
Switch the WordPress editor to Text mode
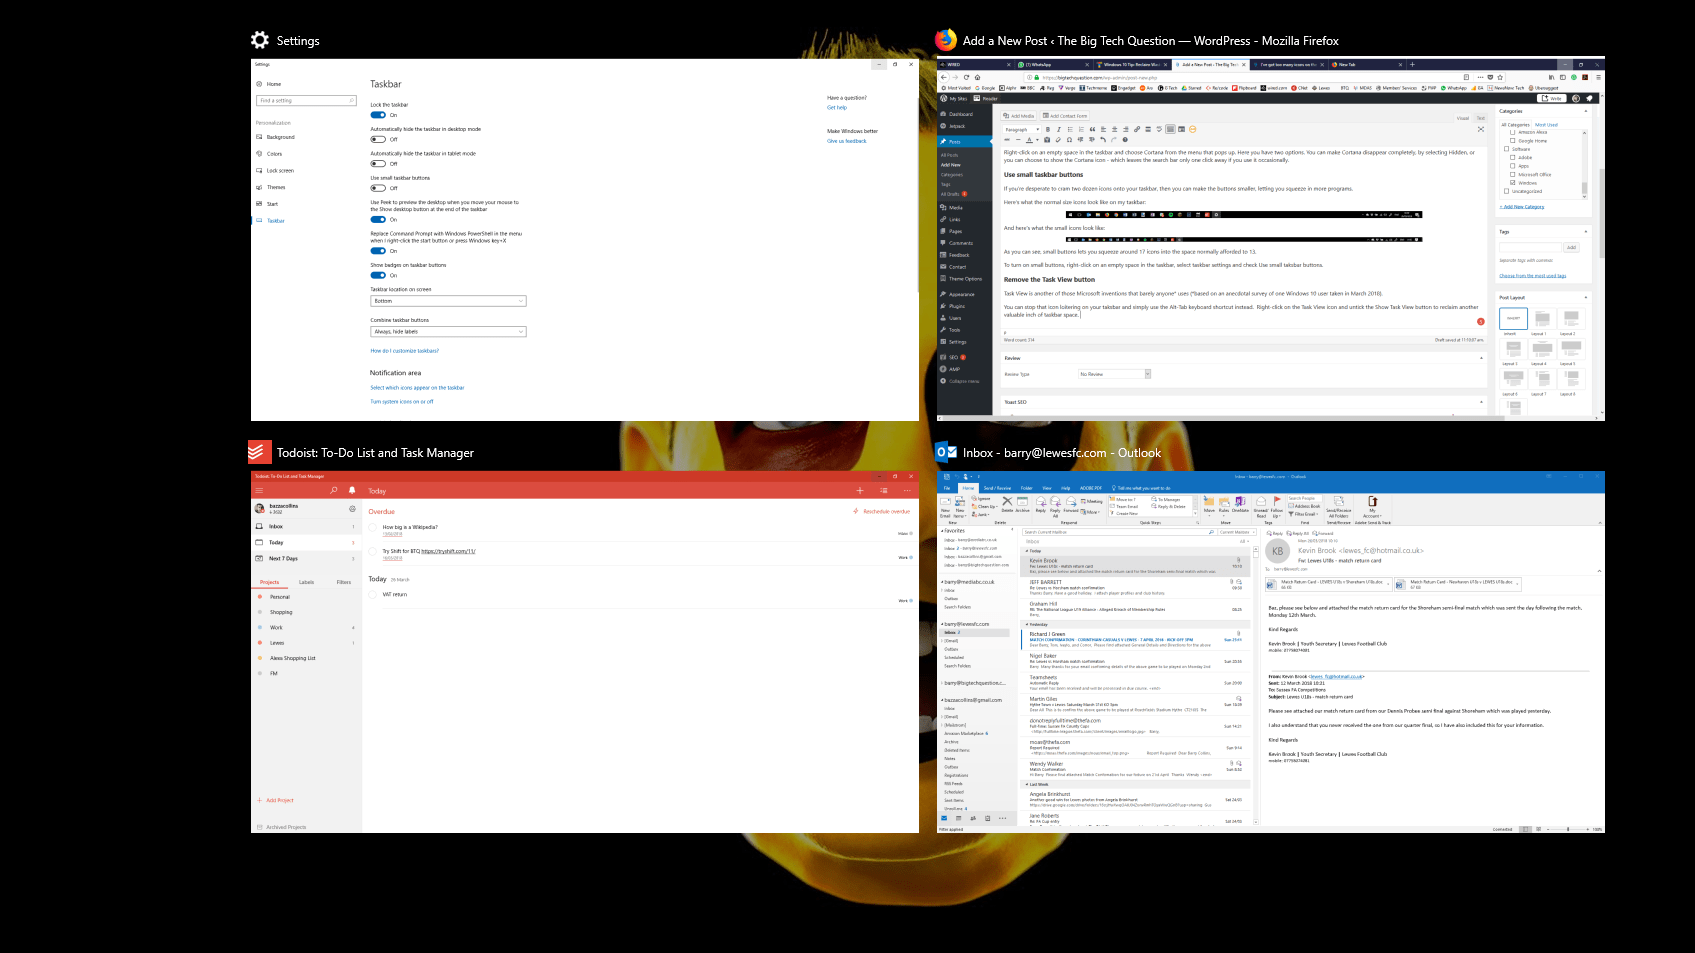(x=1480, y=117)
